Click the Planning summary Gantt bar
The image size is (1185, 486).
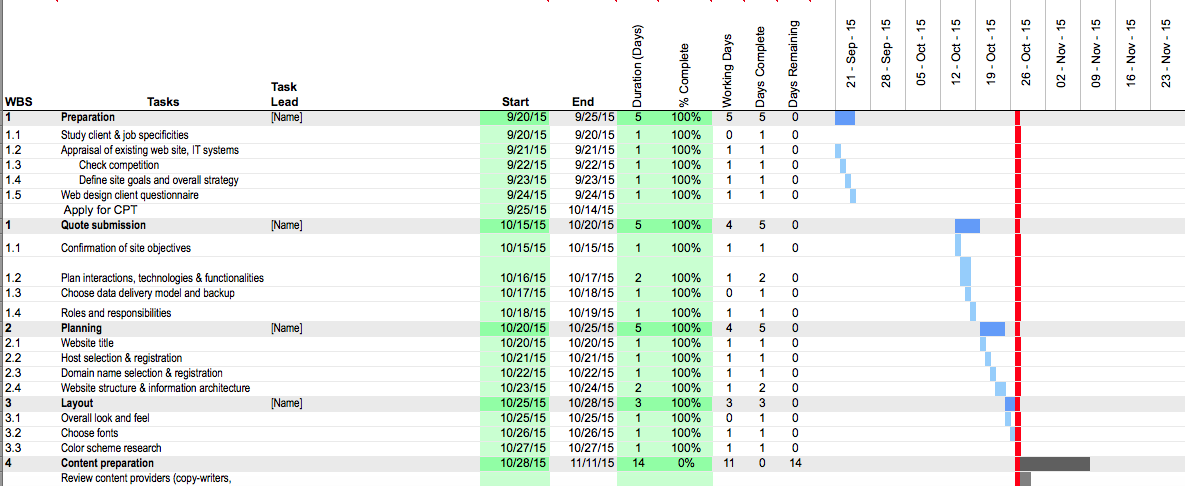coord(992,328)
